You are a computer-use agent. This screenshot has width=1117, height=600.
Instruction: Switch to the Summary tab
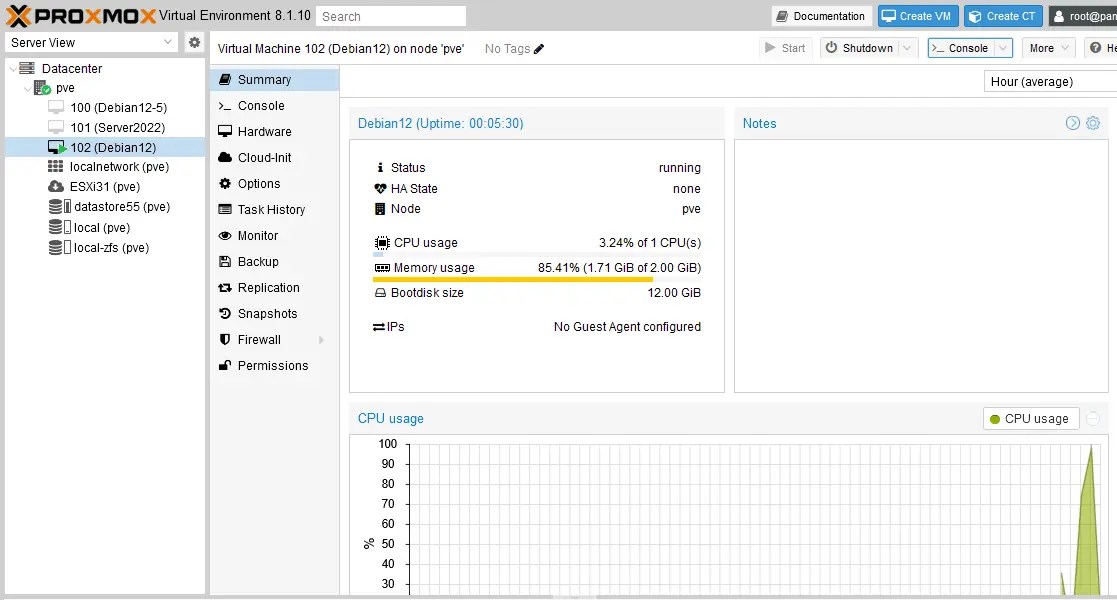click(x=264, y=79)
